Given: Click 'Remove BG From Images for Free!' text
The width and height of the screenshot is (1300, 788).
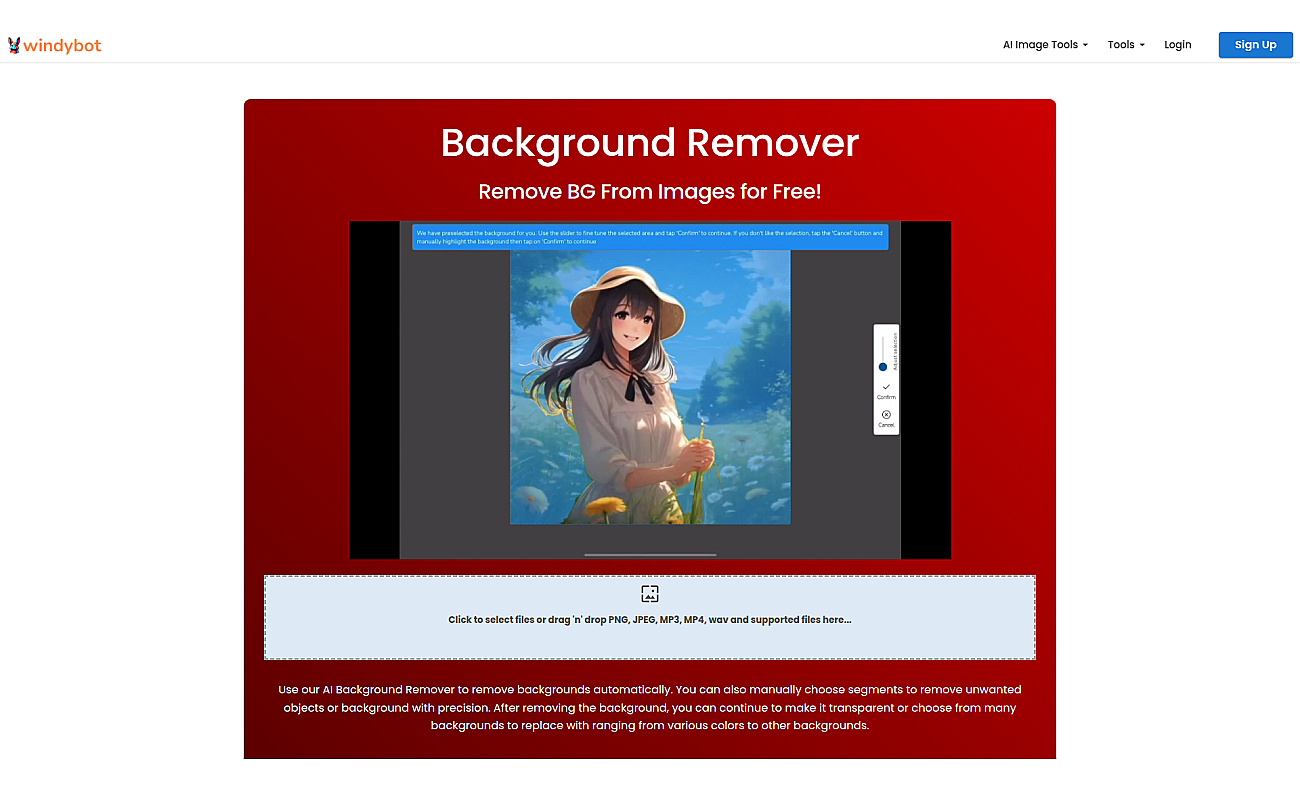Looking at the screenshot, I should [650, 192].
